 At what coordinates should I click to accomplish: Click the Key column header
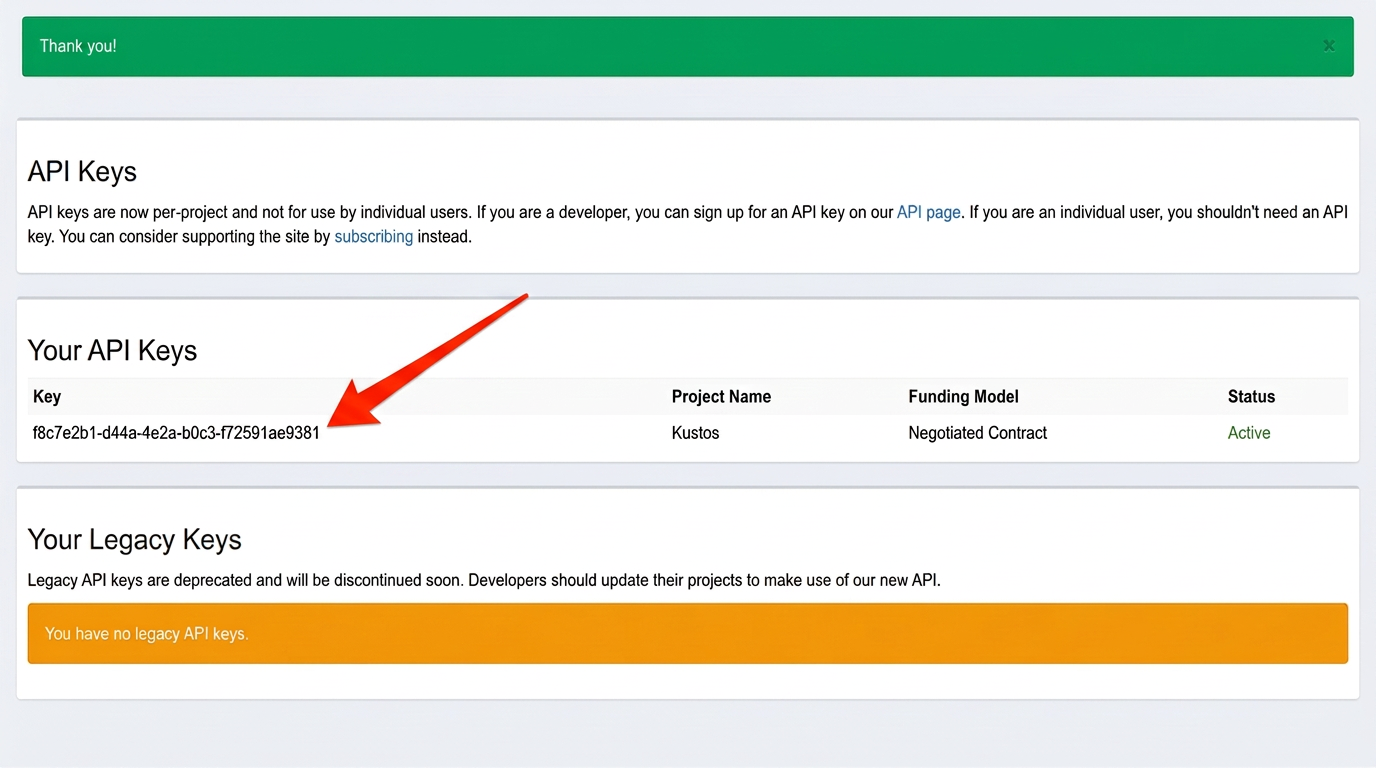point(47,397)
